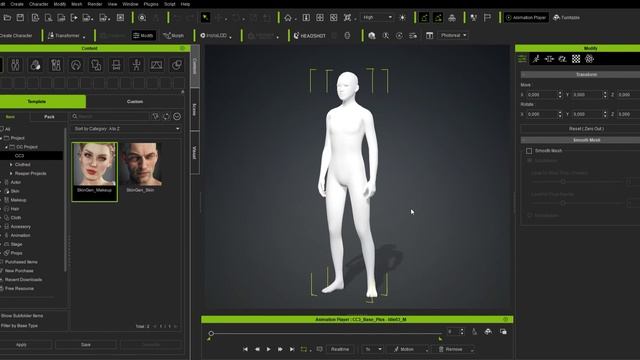Image resolution: width=640 pixels, height=360 pixels.
Task: Step to the previous frame
Action: pos(257,349)
